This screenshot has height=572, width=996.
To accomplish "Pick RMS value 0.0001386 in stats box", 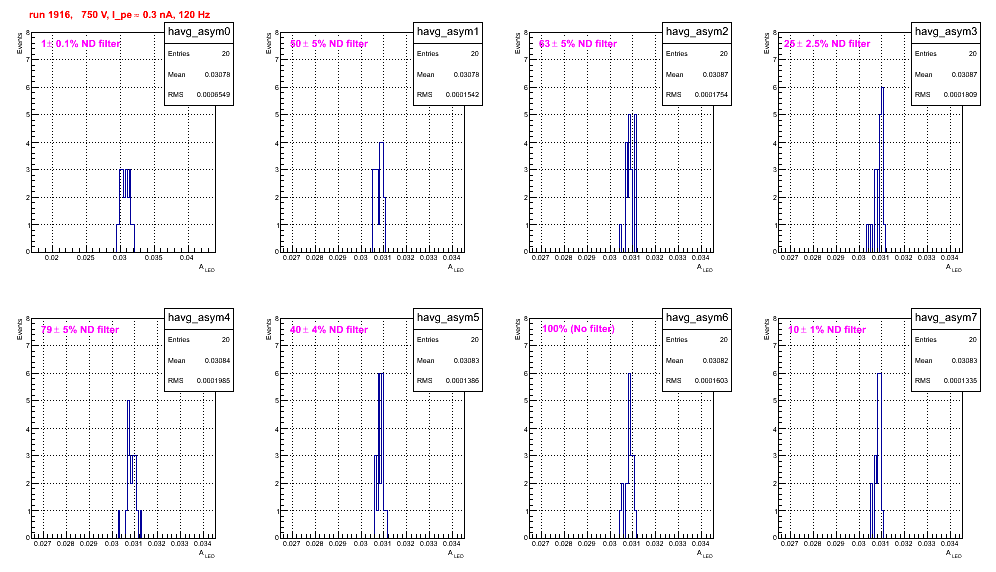I will click(x=462, y=381).
